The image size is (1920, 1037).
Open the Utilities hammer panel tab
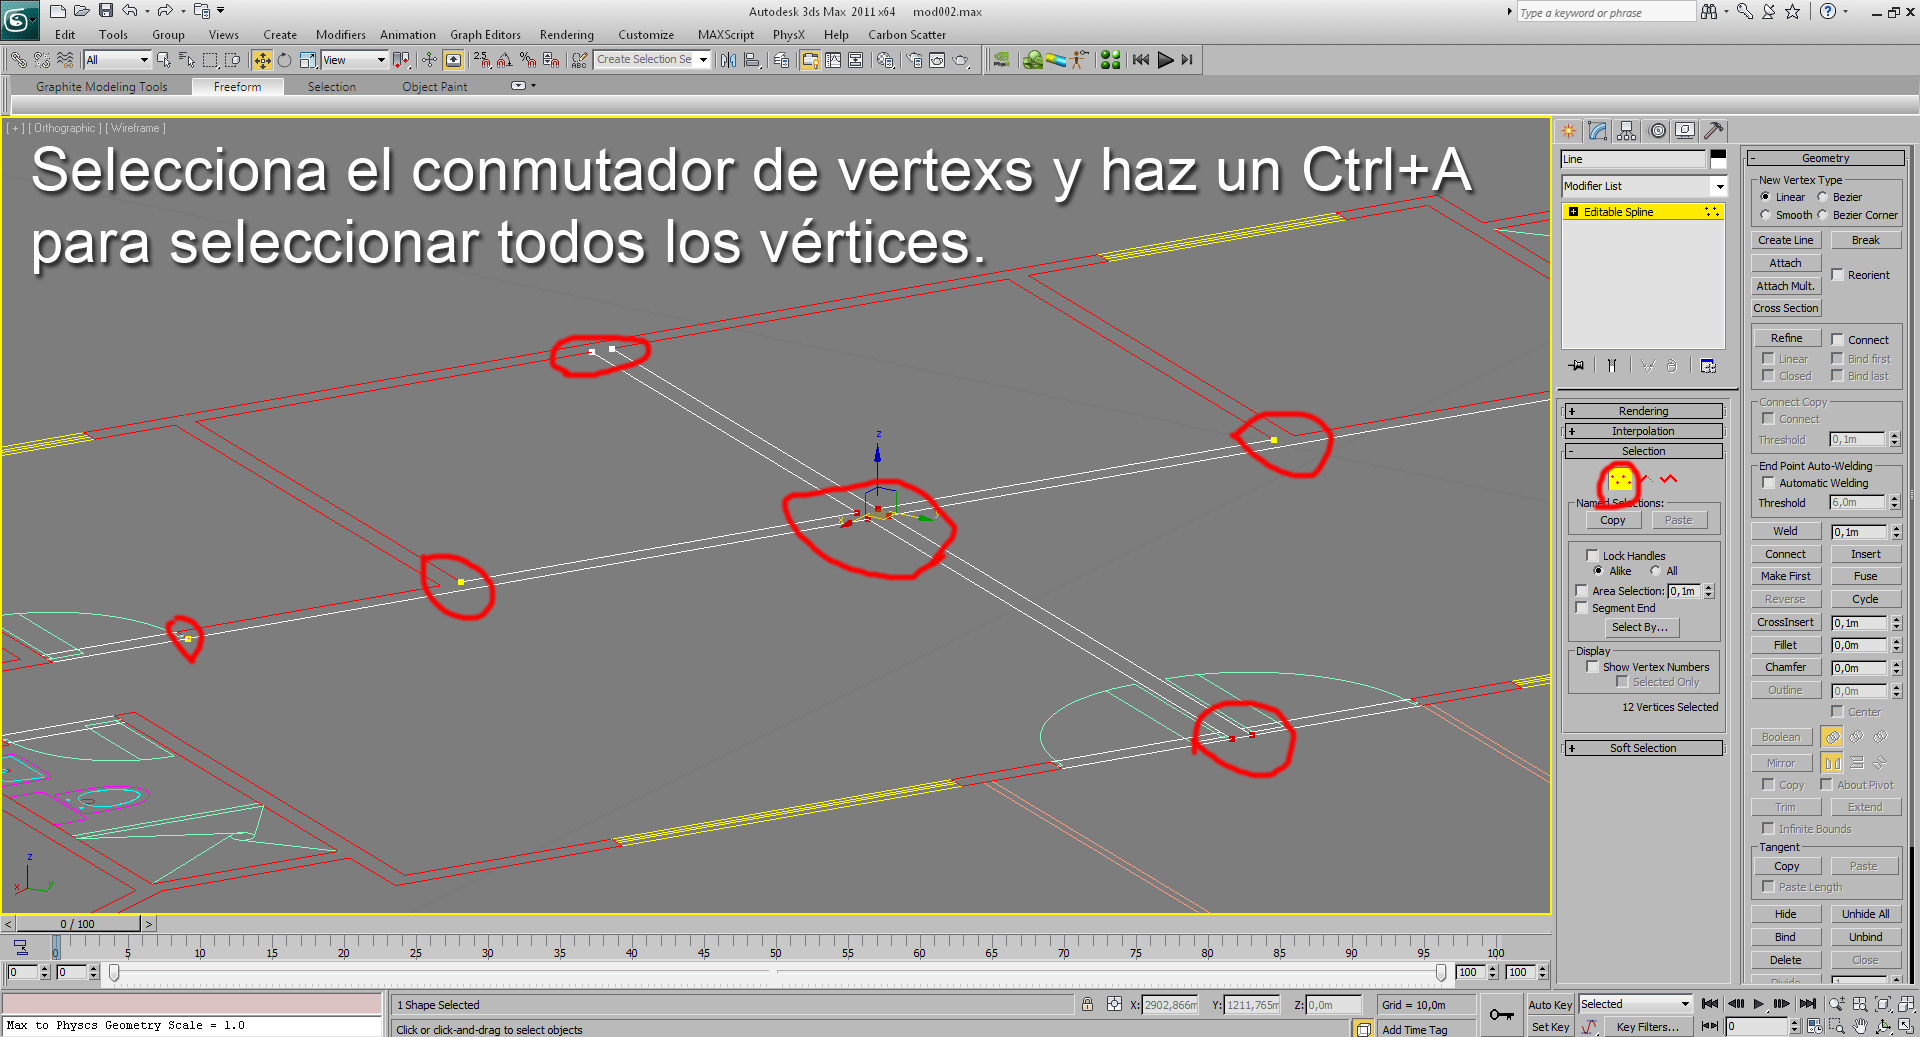1714,131
